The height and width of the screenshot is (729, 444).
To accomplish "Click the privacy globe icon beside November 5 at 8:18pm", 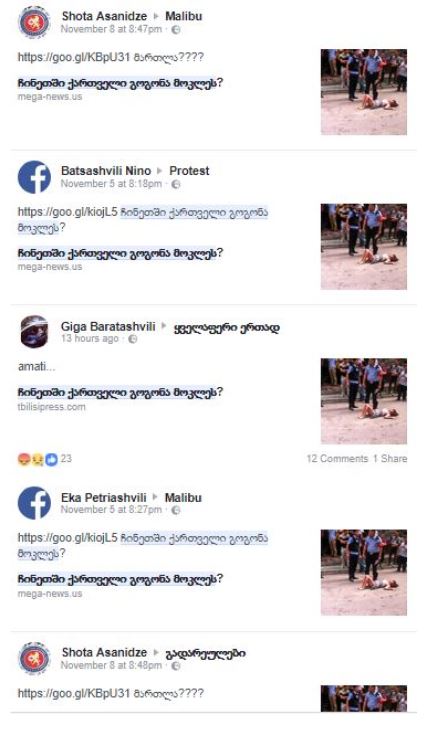I will tap(176, 185).
